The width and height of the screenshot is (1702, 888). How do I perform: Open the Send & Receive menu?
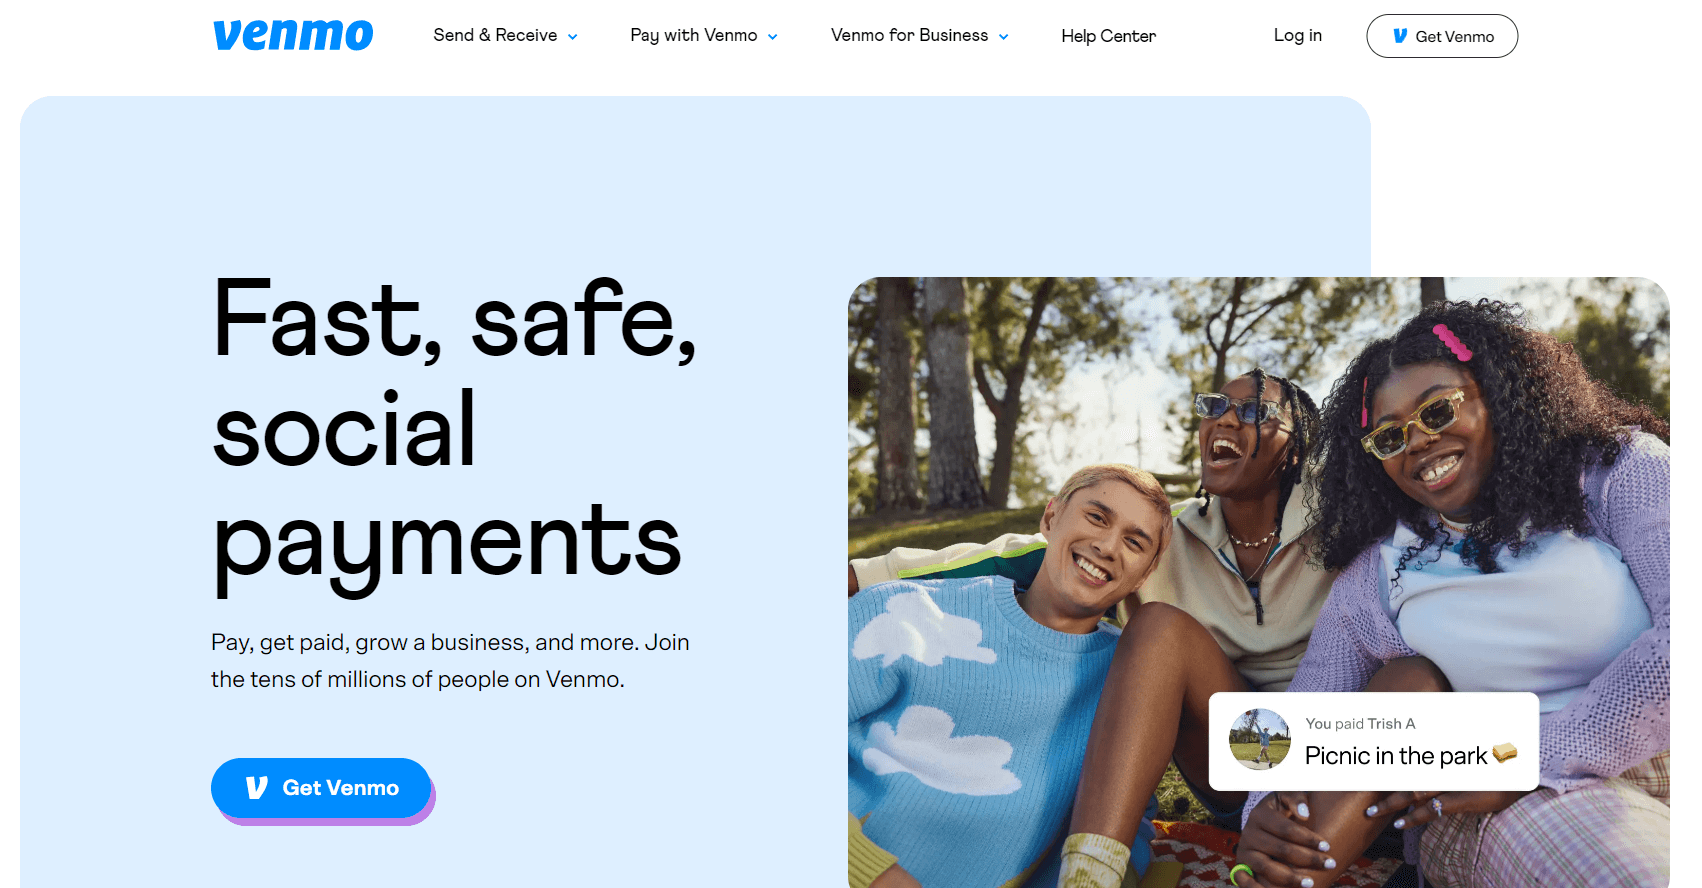click(x=505, y=36)
